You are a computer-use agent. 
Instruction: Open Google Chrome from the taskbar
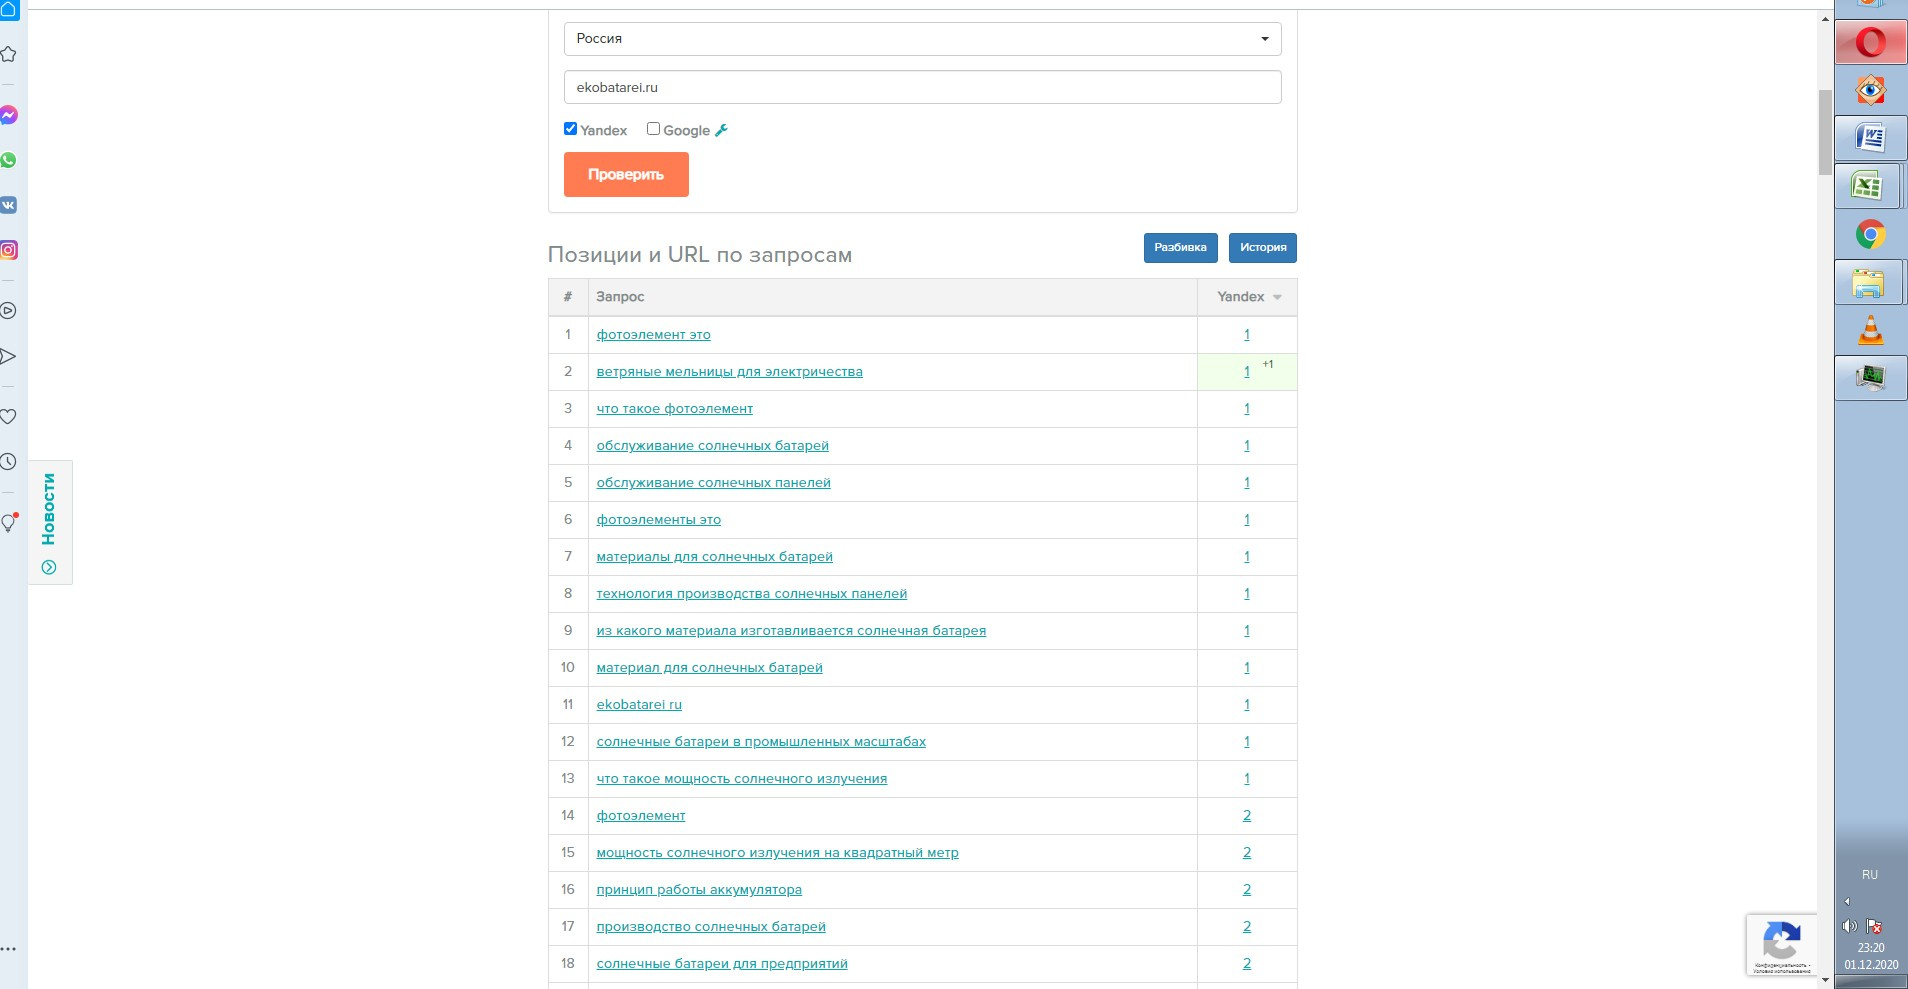tap(1870, 234)
